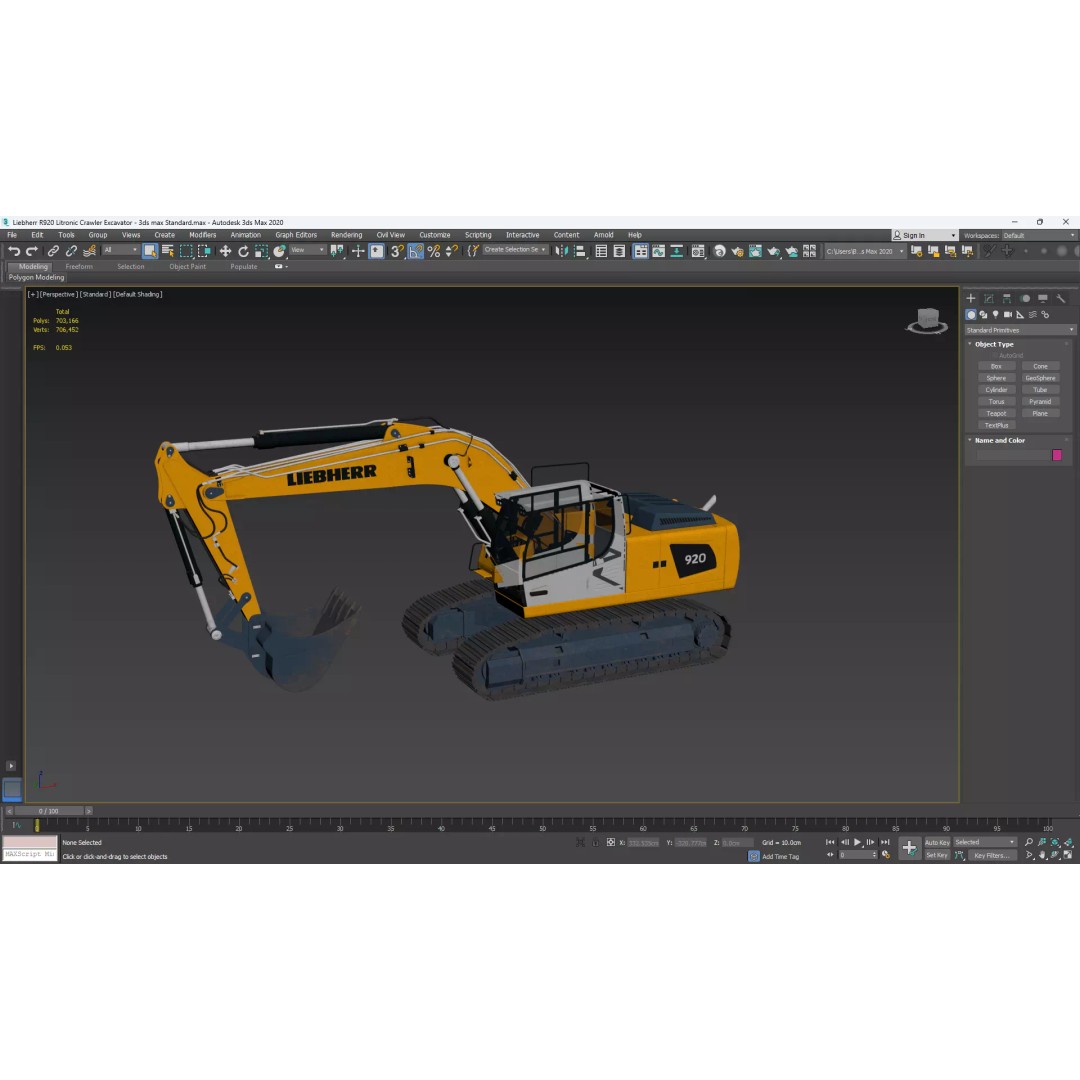Image resolution: width=1080 pixels, height=1080 pixels.
Task: Click the Cylinder primitive button
Action: pos(996,390)
